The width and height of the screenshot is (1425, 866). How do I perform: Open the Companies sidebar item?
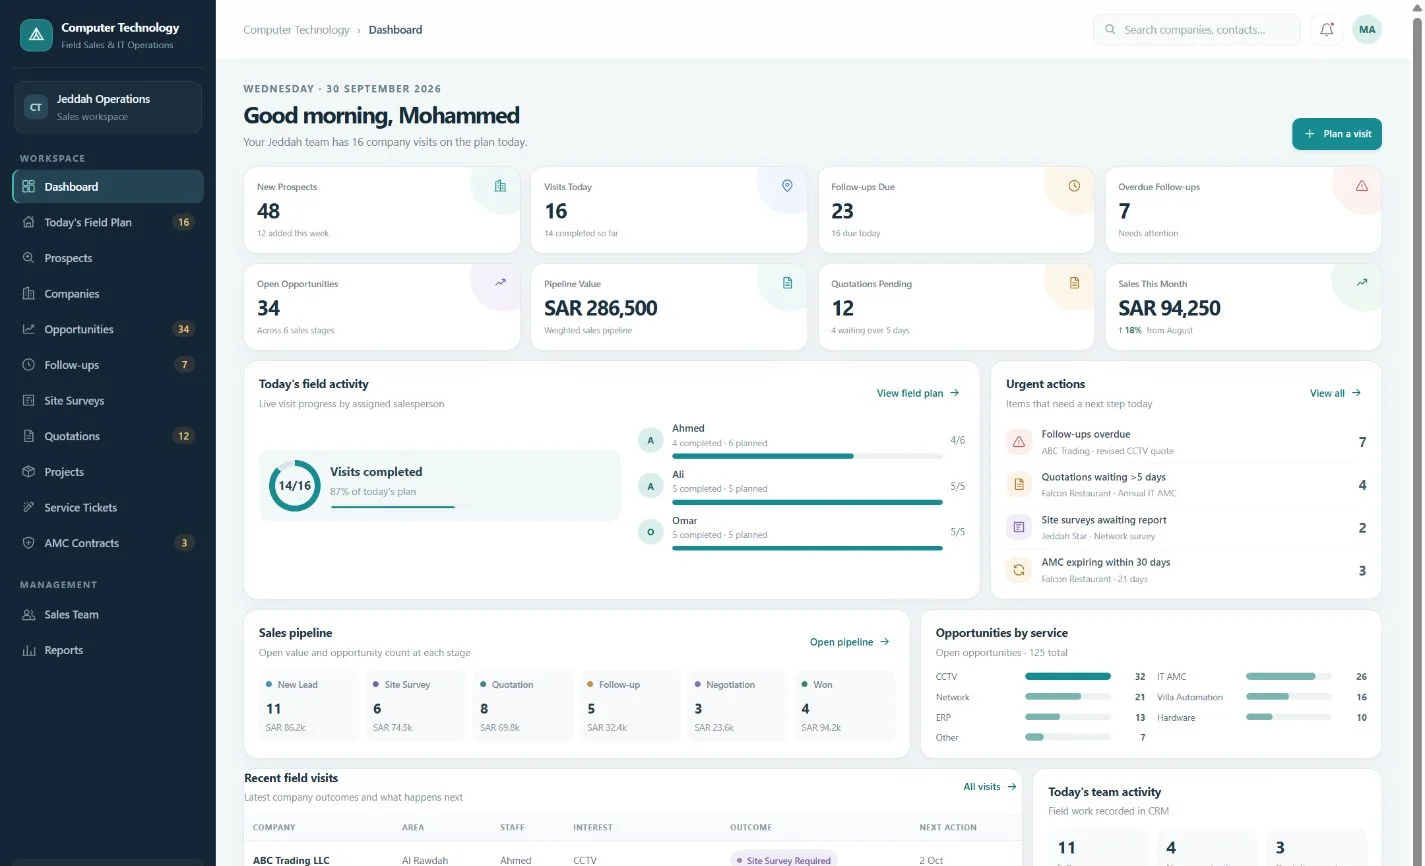108,294
